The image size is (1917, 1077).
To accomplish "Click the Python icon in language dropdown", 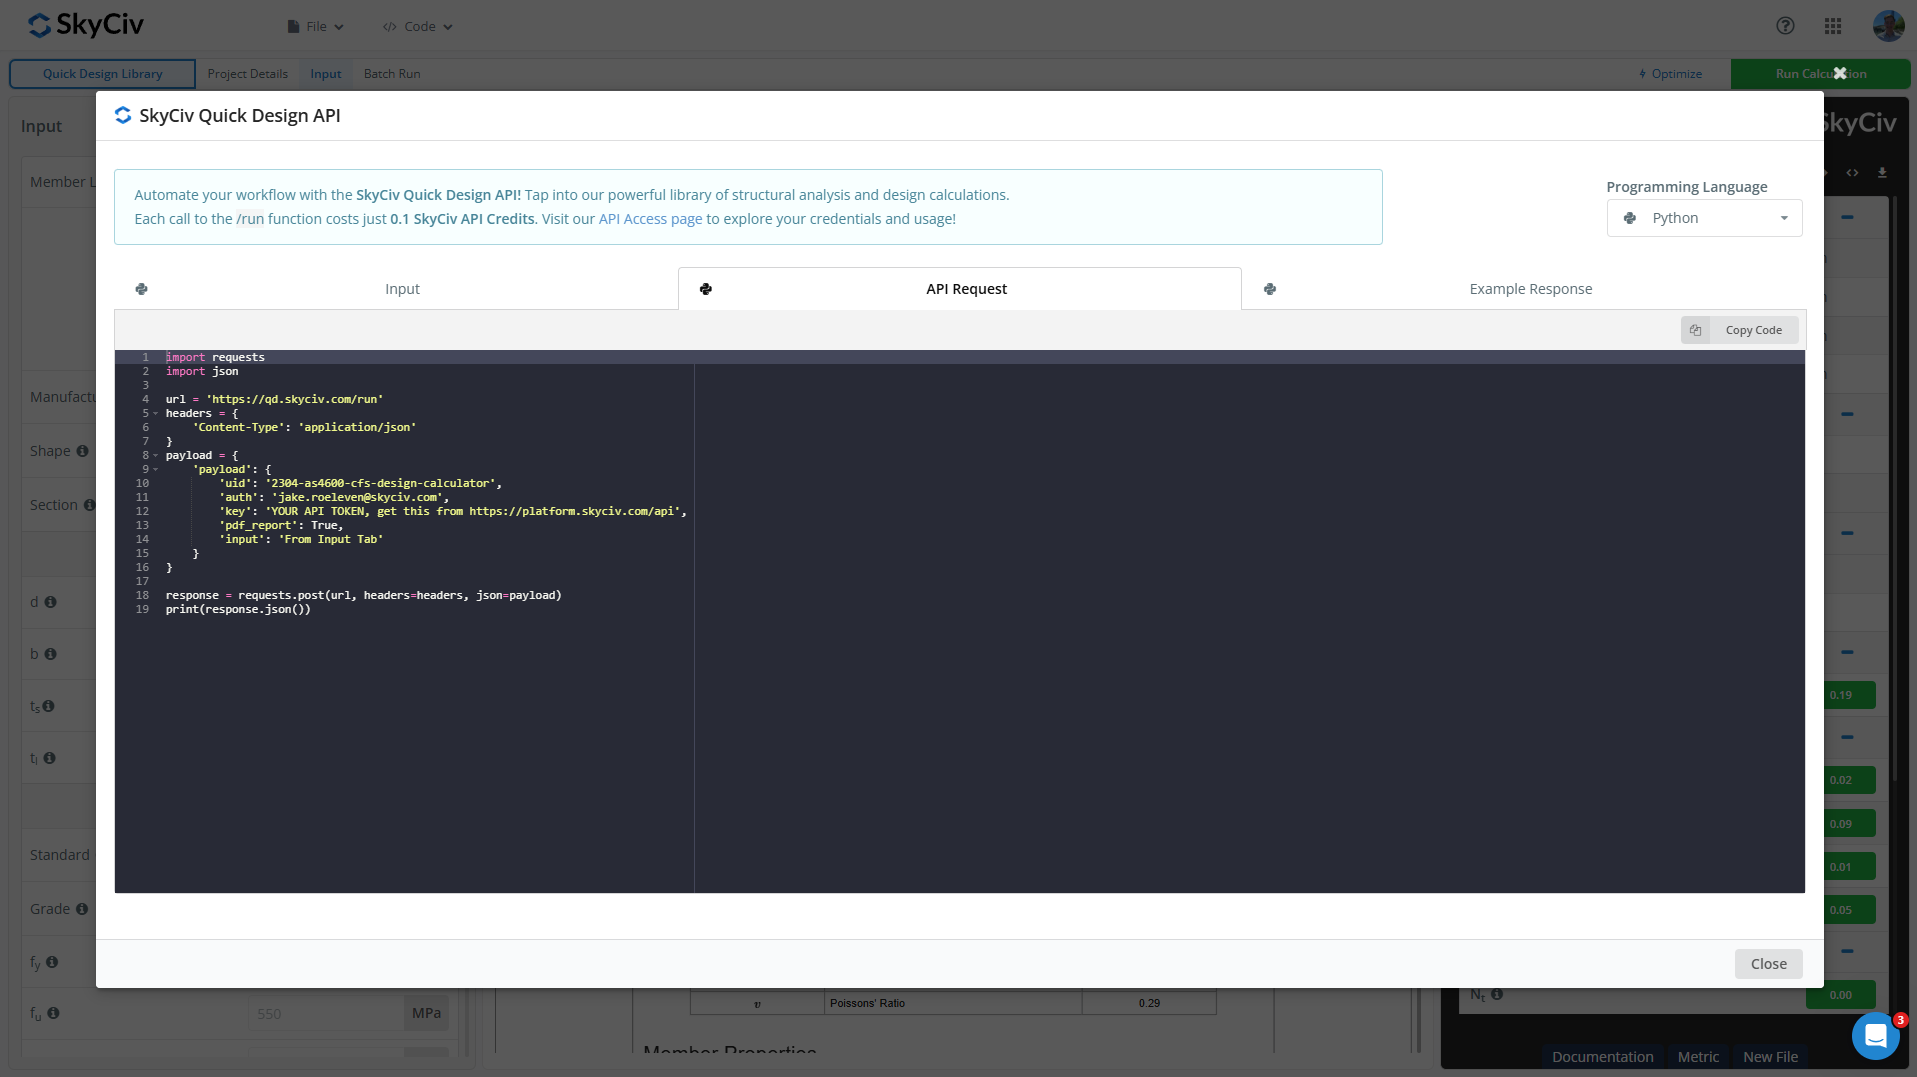I will coord(1630,218).
